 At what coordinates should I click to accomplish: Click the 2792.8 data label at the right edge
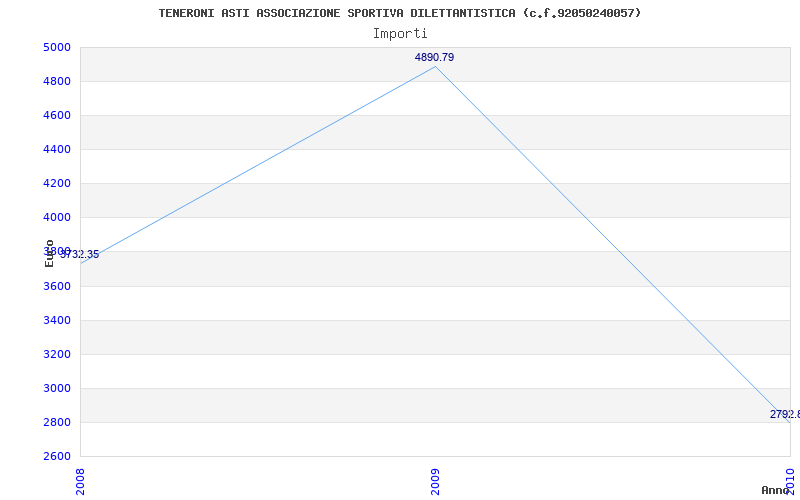tap(785, 414)
